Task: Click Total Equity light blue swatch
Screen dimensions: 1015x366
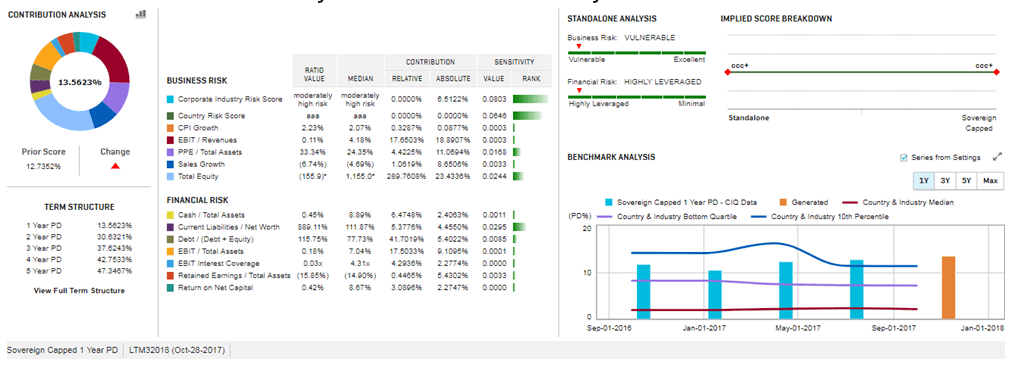Action: point(170,176)
